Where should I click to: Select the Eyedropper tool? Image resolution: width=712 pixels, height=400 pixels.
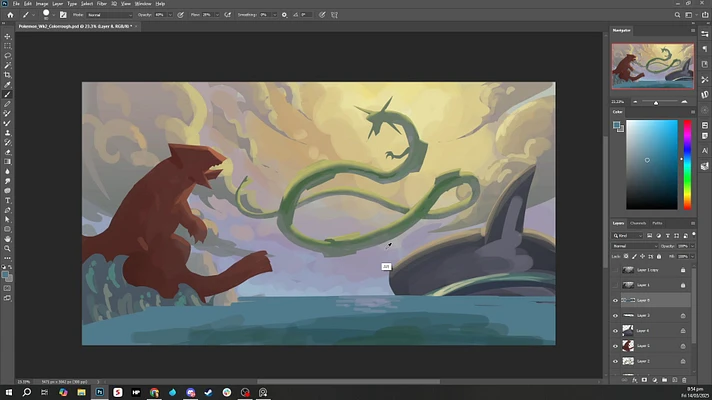point(7,84)
